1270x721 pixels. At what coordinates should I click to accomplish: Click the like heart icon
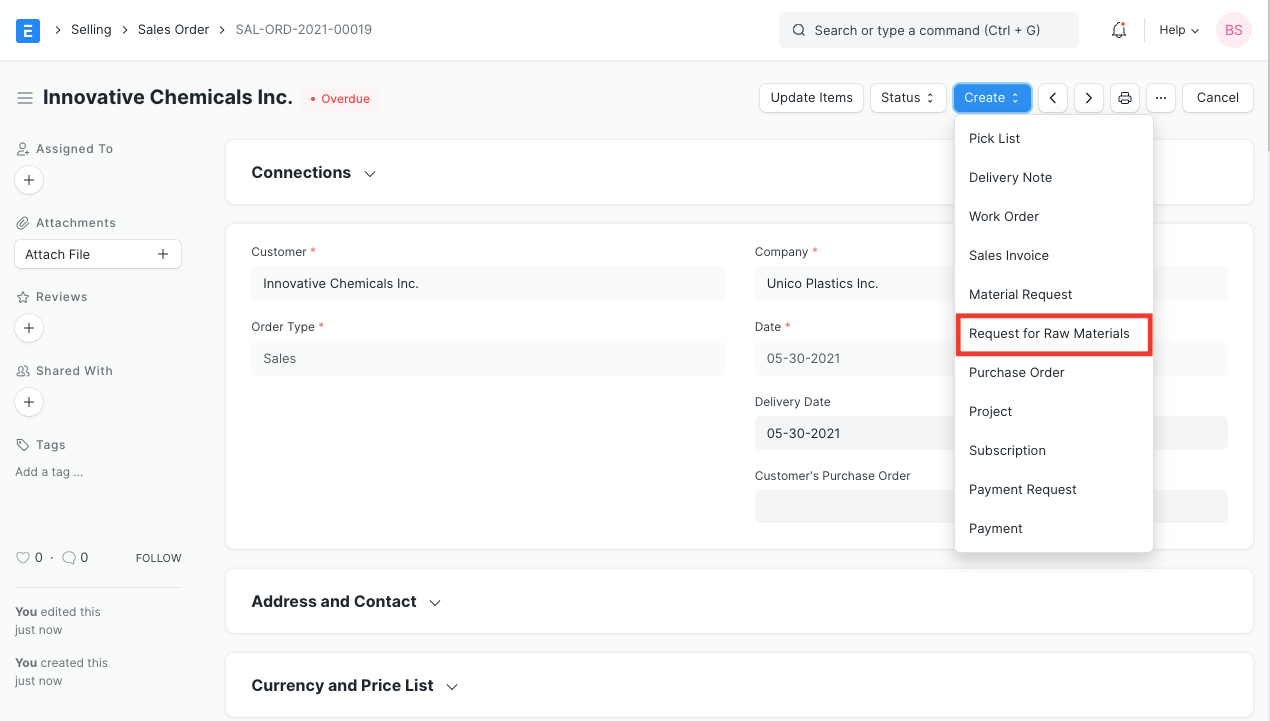[x=23, y=558]
